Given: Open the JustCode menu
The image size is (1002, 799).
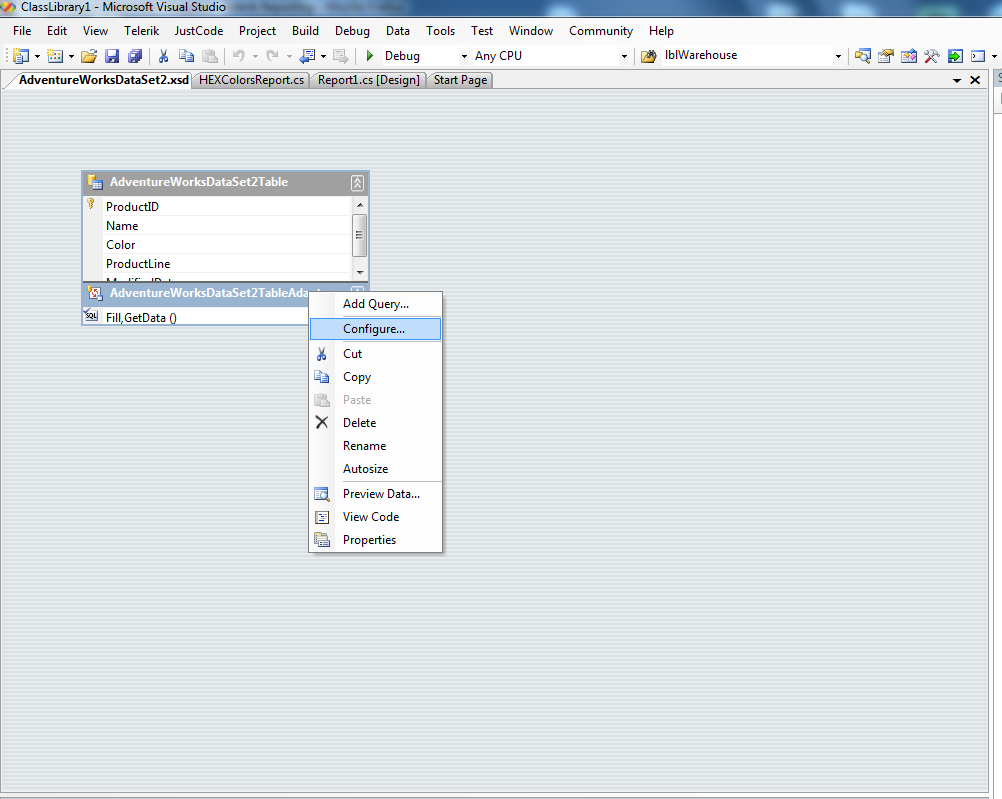Looking at the screenshot, I should click(199, 31).
